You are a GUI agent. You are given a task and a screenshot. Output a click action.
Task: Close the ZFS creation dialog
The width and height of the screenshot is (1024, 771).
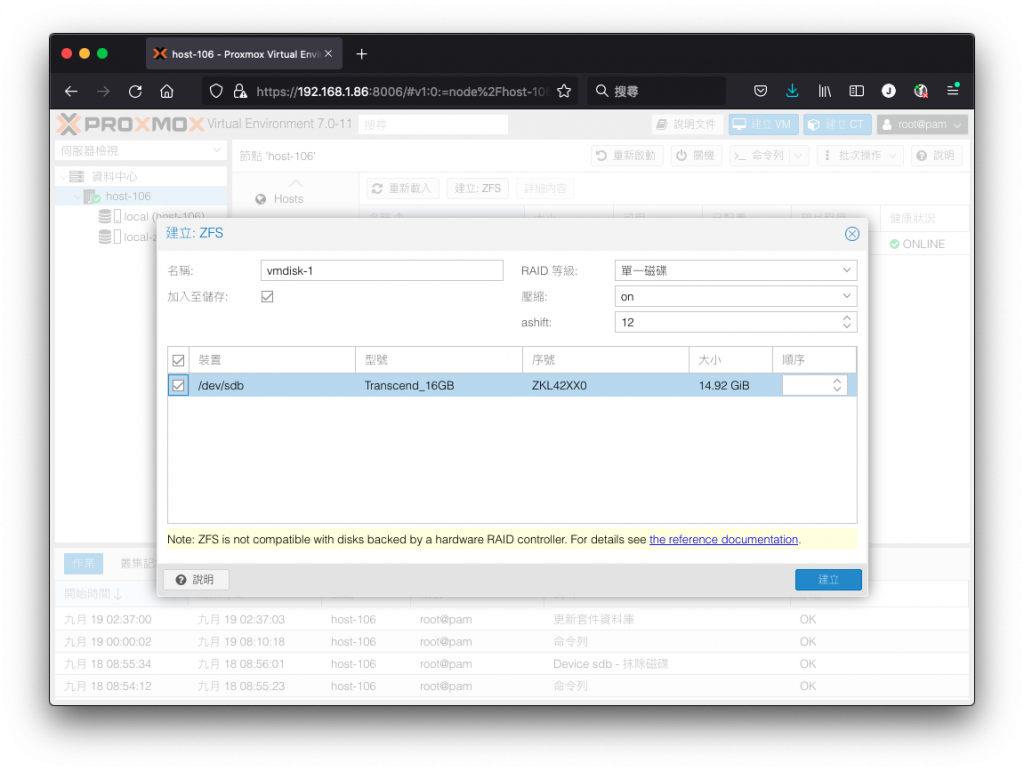pyautogui.click(x=852, y=234)
